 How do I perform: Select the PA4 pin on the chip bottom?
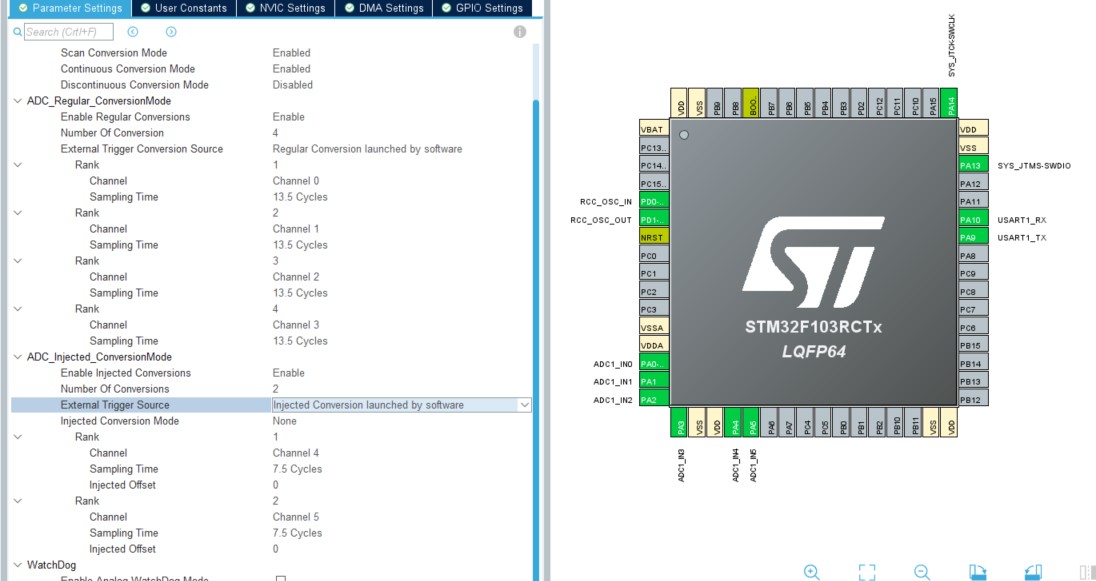[x=734, y=422]
